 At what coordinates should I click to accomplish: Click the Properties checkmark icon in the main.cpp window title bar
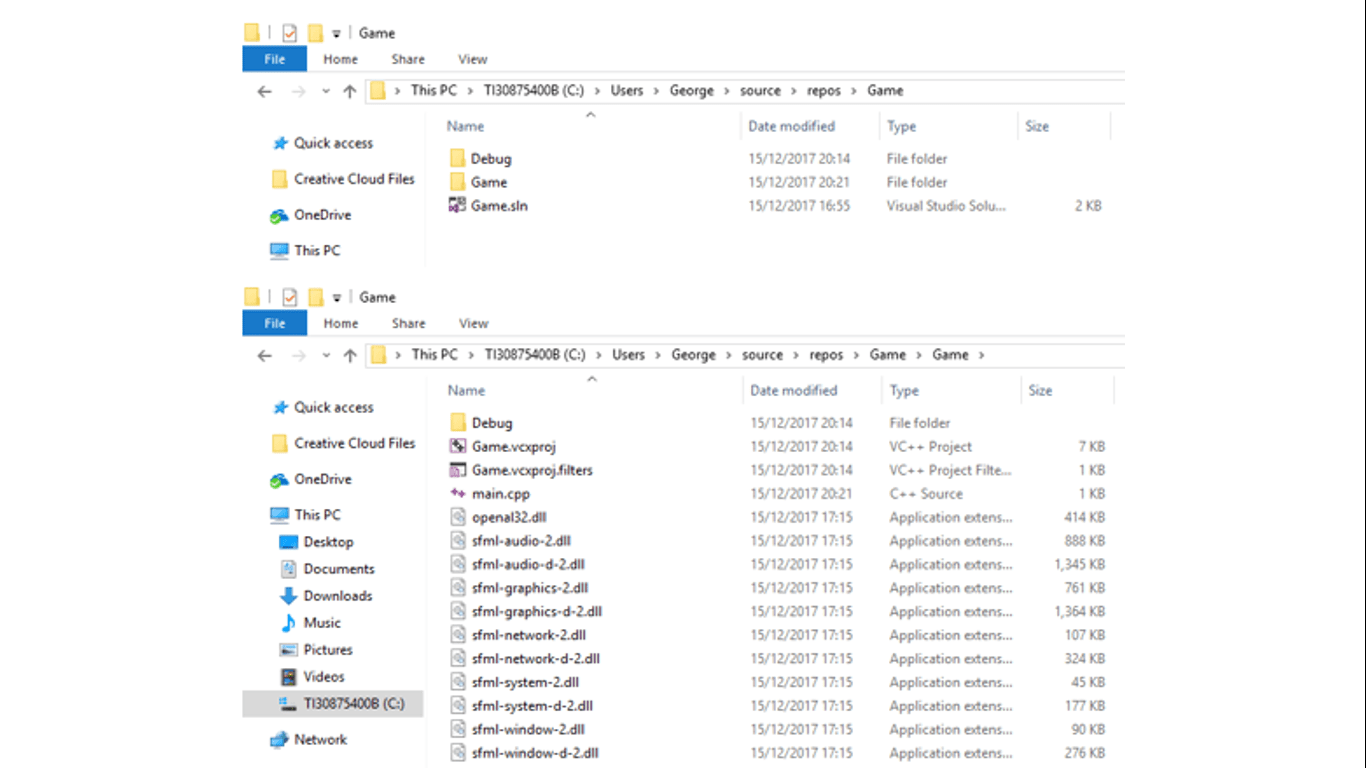[290, 297]
